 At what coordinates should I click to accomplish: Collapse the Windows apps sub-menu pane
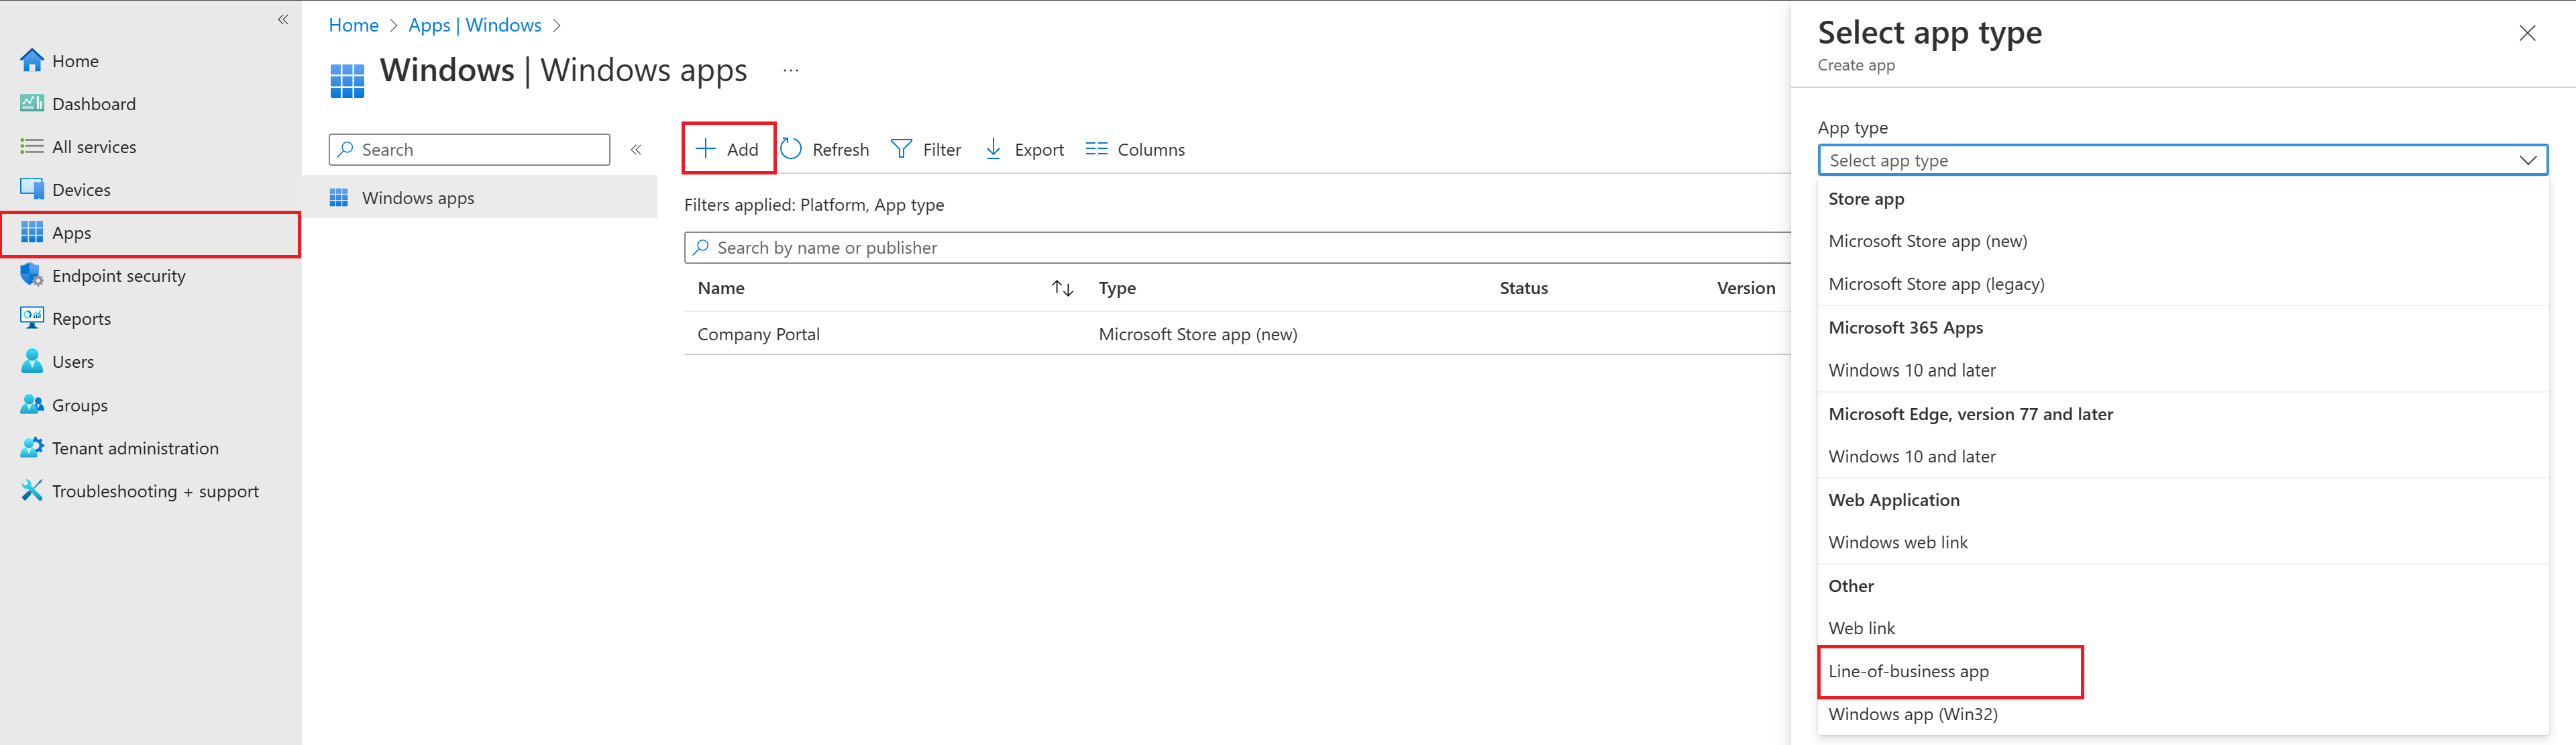tap(636, 149)
